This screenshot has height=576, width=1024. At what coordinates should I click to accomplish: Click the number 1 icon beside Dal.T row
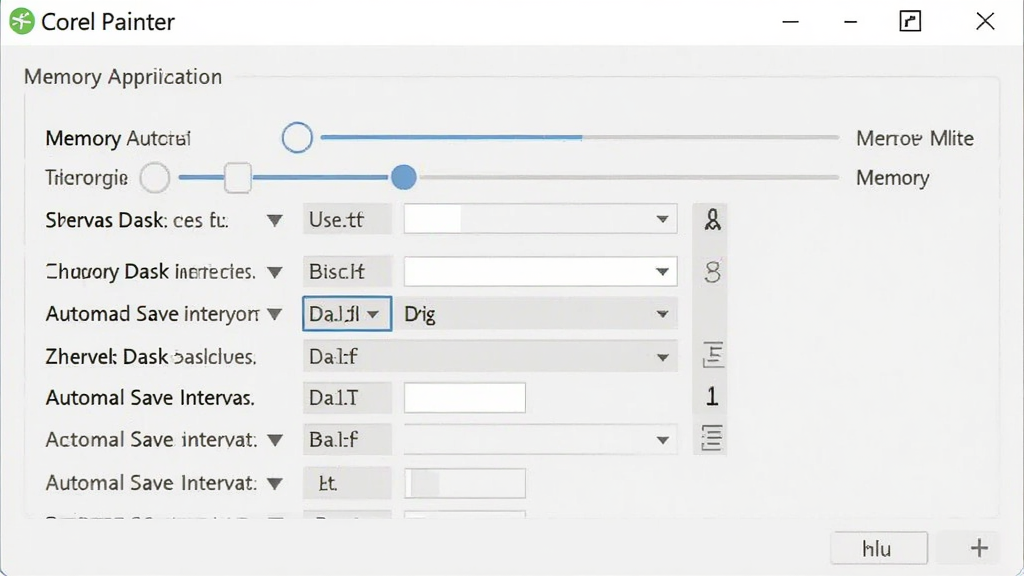tap(712, 396)
